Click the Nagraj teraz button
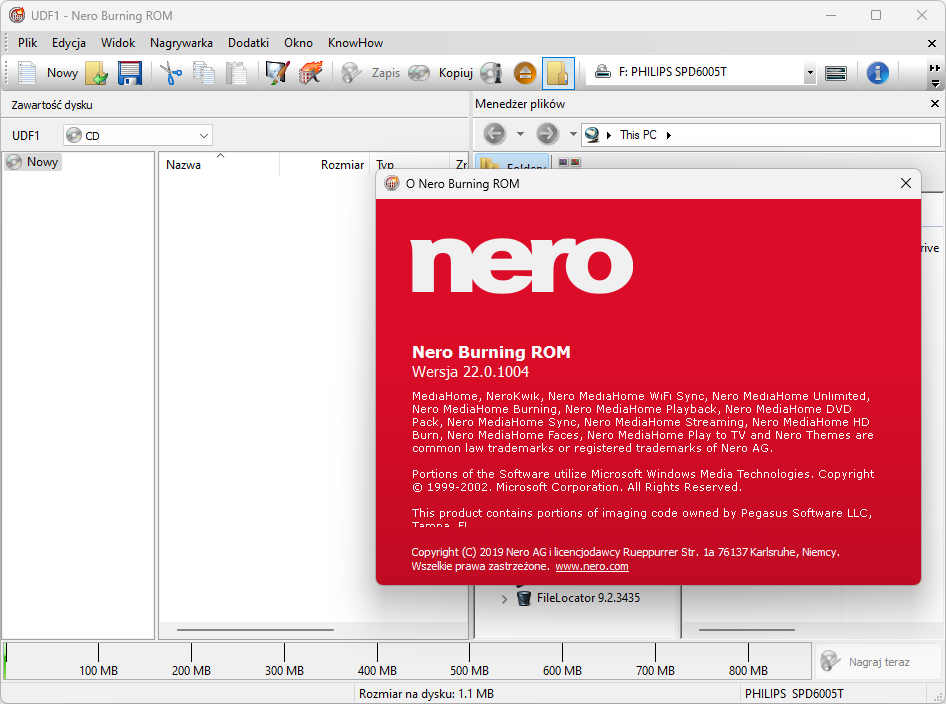The width and height of the screenshot is (946, 704). click(878, 662)
